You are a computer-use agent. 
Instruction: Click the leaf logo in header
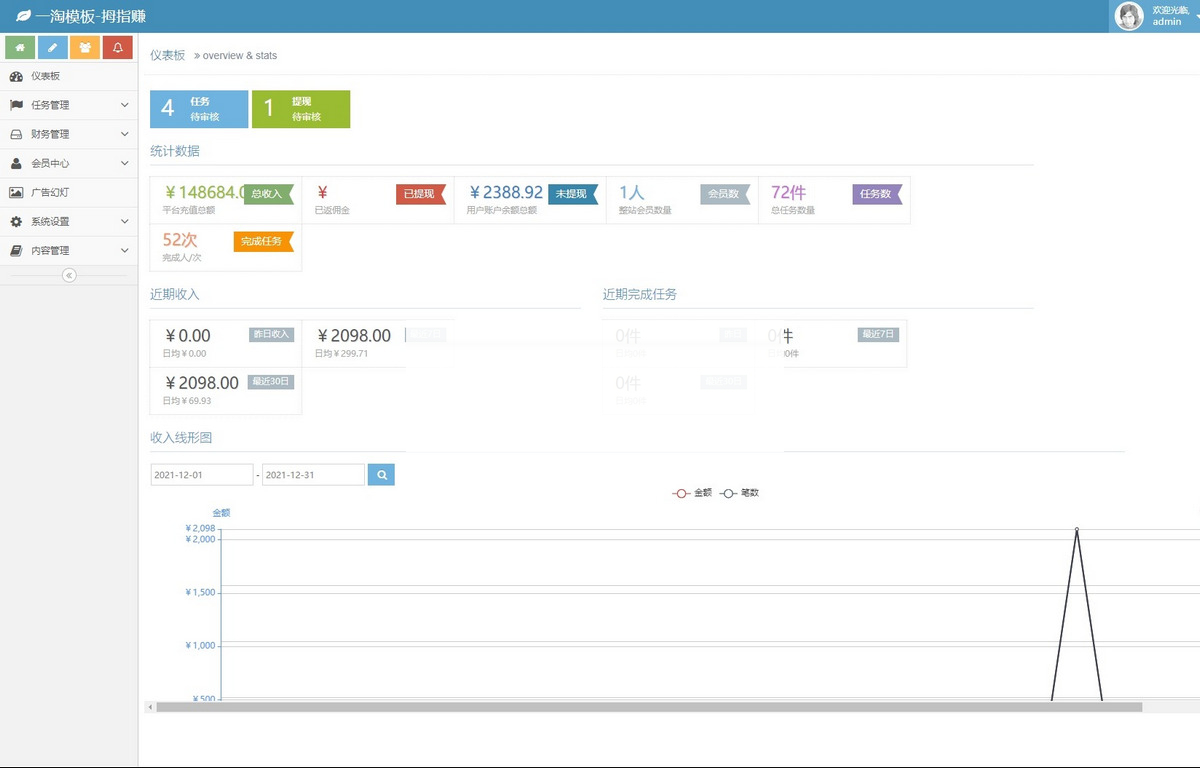22,16
